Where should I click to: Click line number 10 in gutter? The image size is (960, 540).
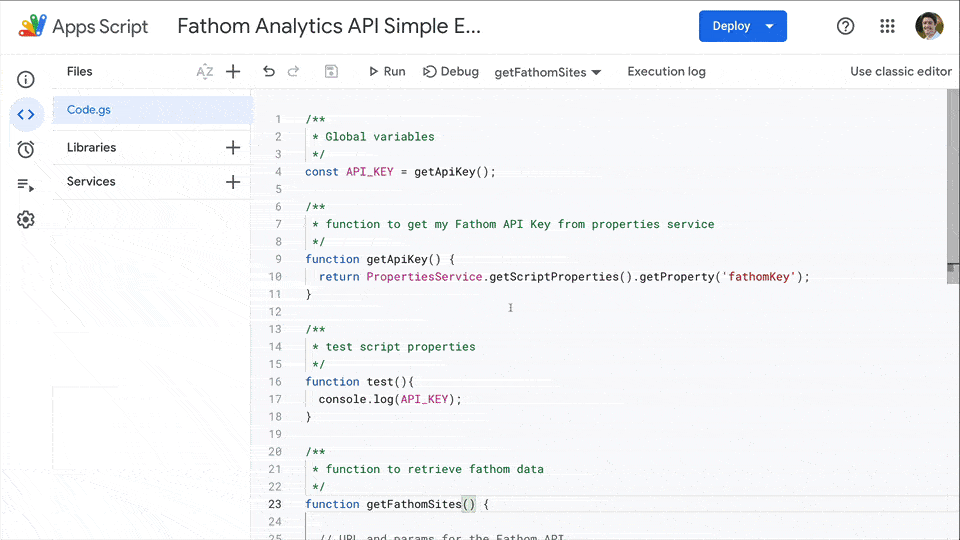point(275,277)
